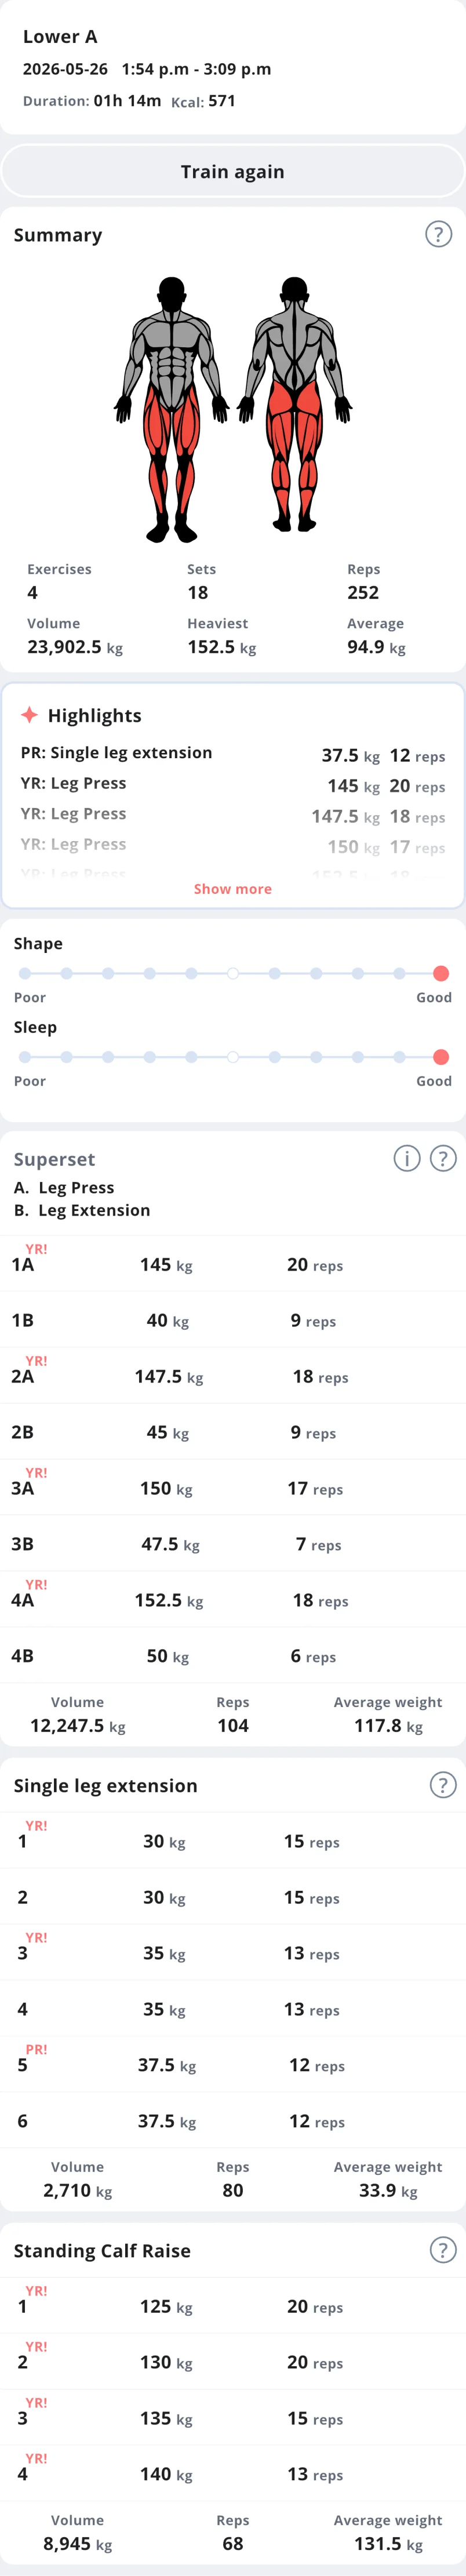Open superset set 4A with 152.5 kg

[x=233, y=1599]
